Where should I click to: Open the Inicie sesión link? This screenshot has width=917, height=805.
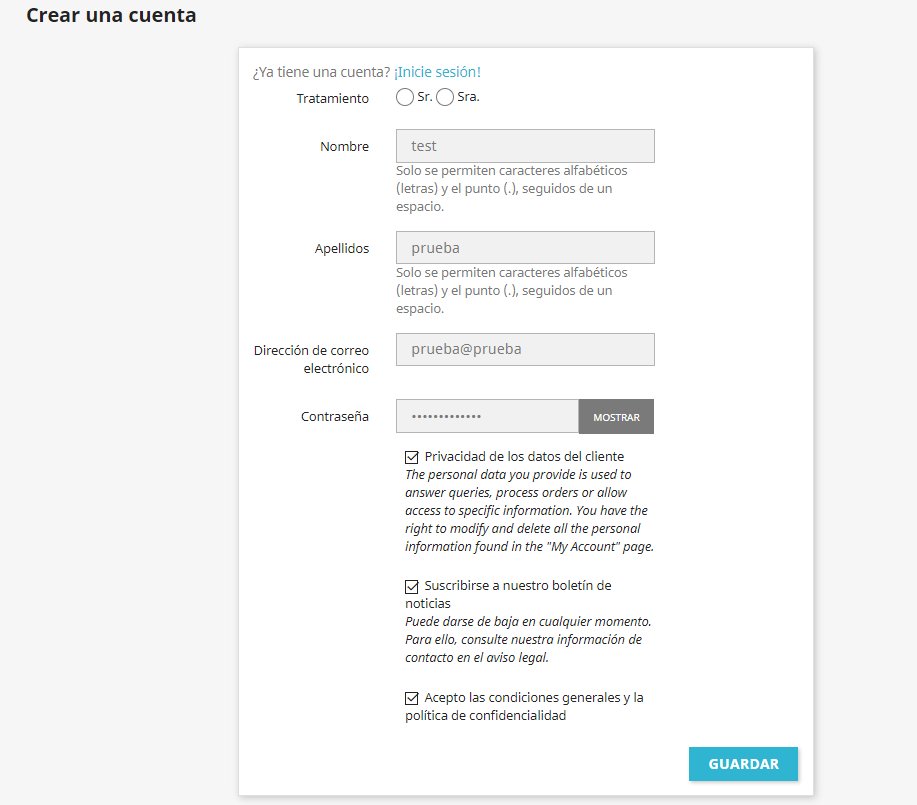[437, 72]
